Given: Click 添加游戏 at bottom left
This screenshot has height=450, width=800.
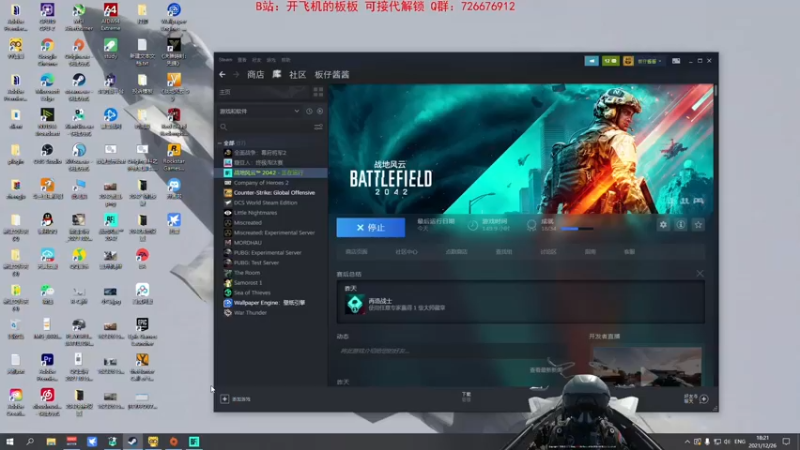Looking at the screenshot, I should (241, 399).
